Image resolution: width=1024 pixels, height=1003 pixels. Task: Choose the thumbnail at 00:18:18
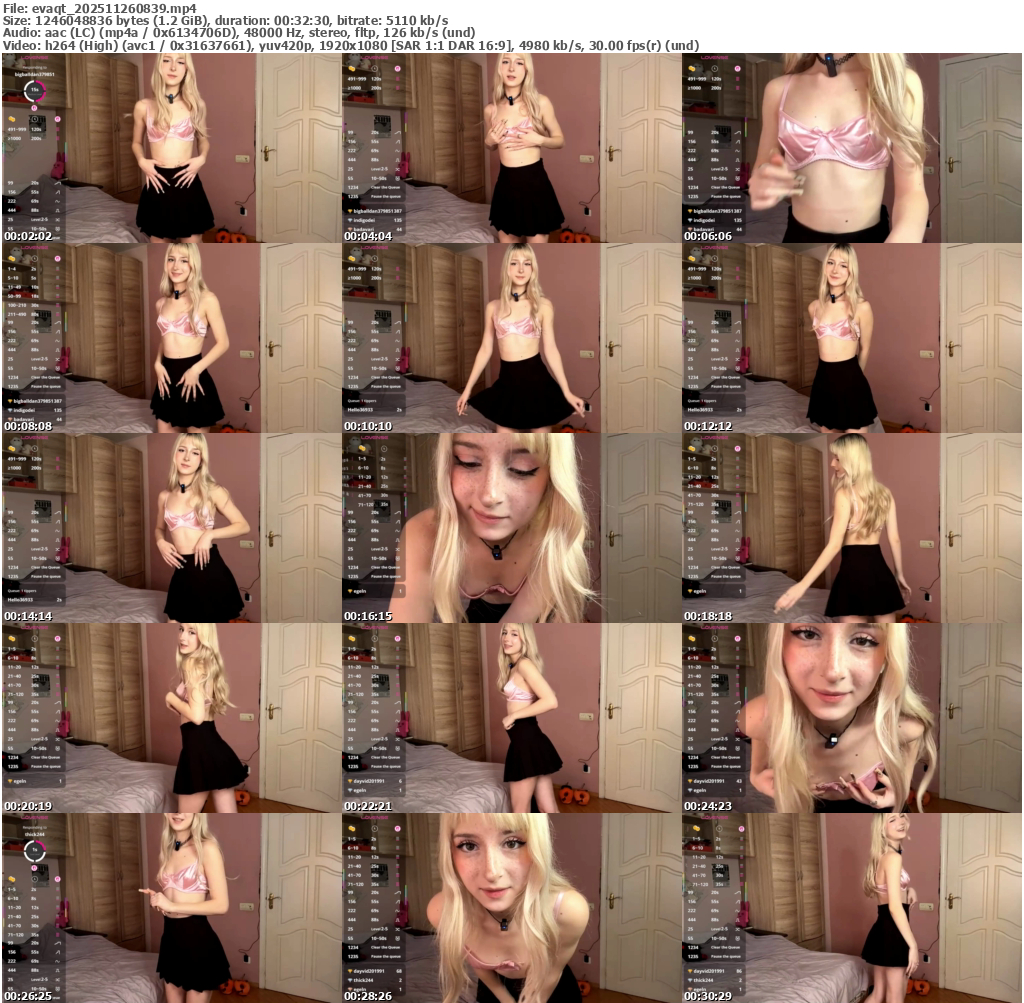pyautogui.click(x=852, y=528)
